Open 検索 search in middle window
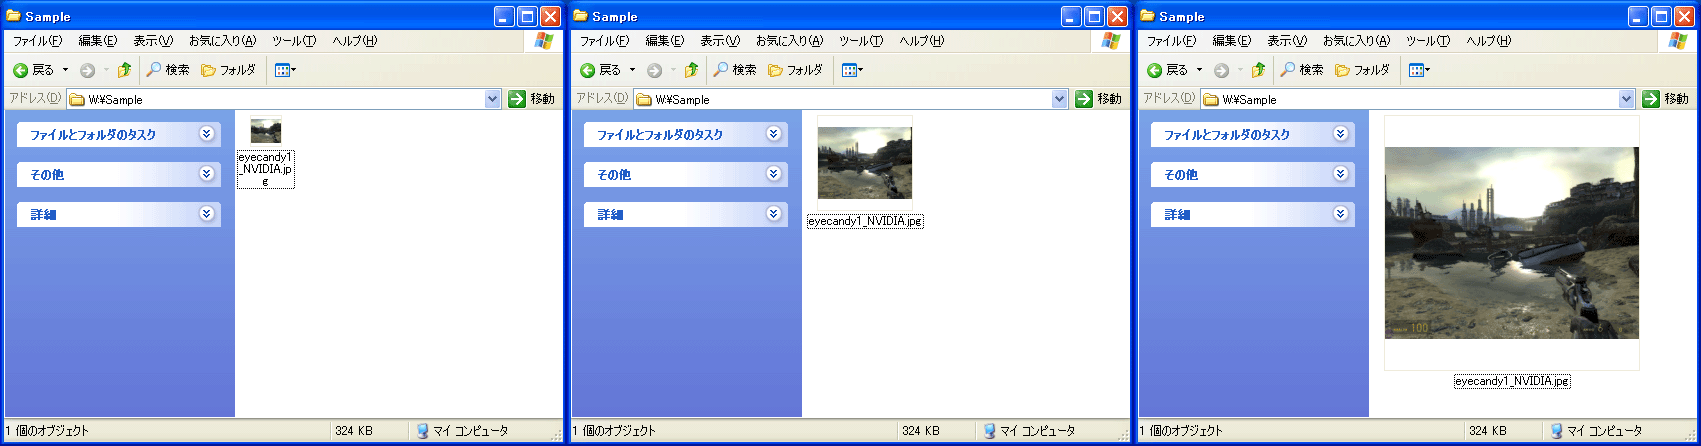 [735, 70]
